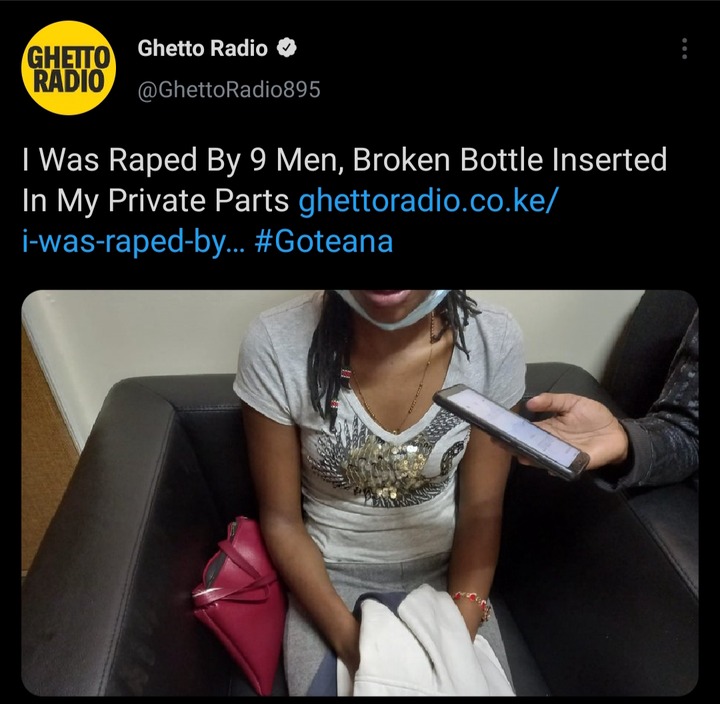This screenshot has height=704, width=720.
Task: Click the truncated i-was-raped-by… link text
Action: point(134,242)
